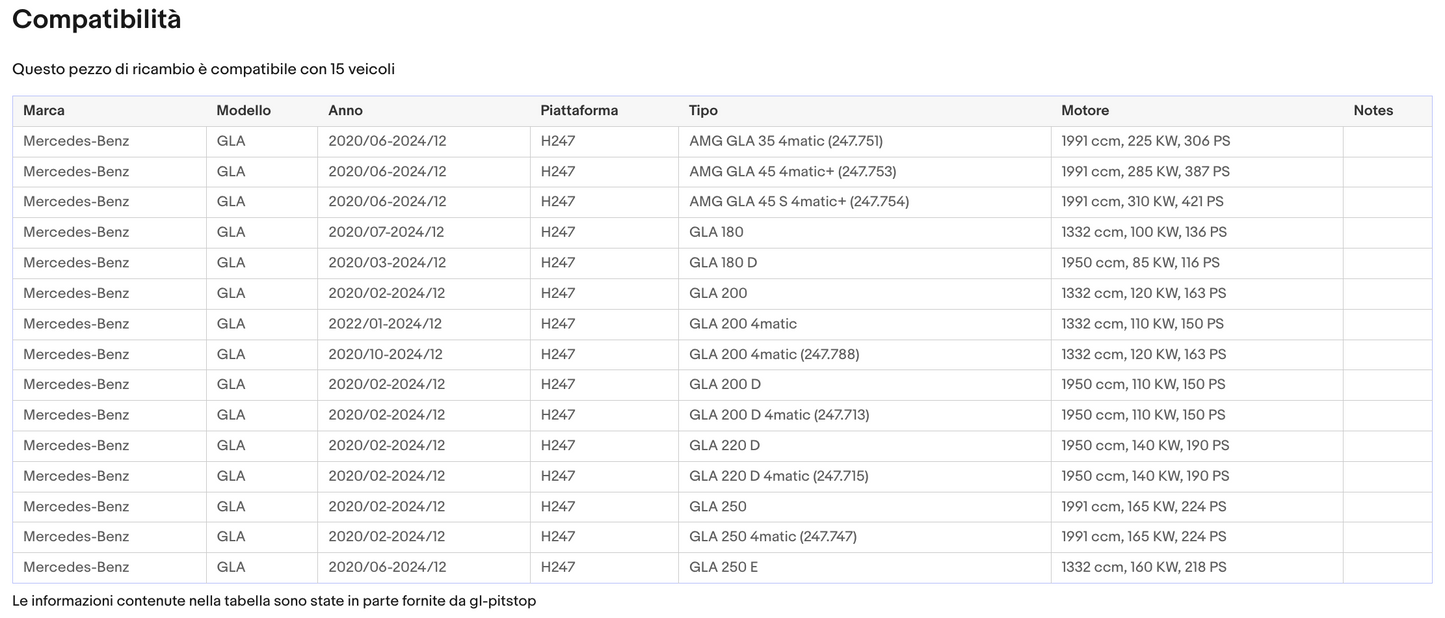The image size is (1445, 618).
Task: Click the Motore column header
Action: click(x=1085, y=111)
